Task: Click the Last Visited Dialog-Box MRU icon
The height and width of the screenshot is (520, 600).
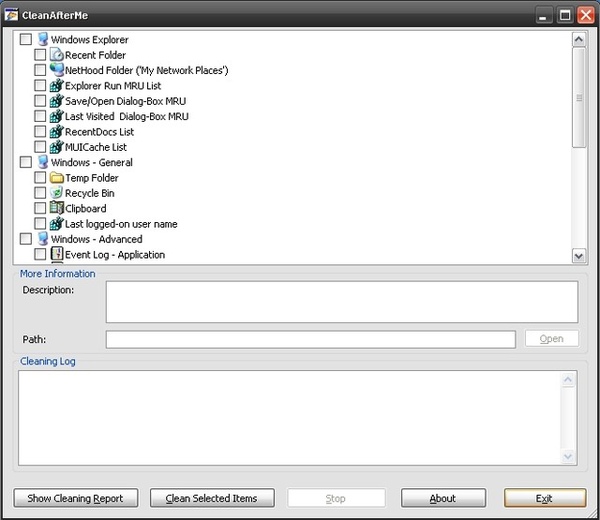Action: click(57, 116)
